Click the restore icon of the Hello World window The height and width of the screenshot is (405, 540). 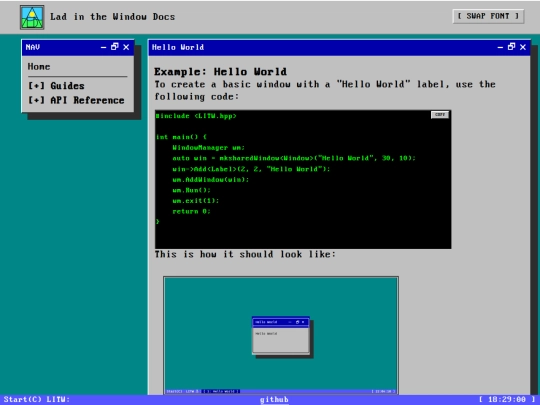tap(511, 47)
